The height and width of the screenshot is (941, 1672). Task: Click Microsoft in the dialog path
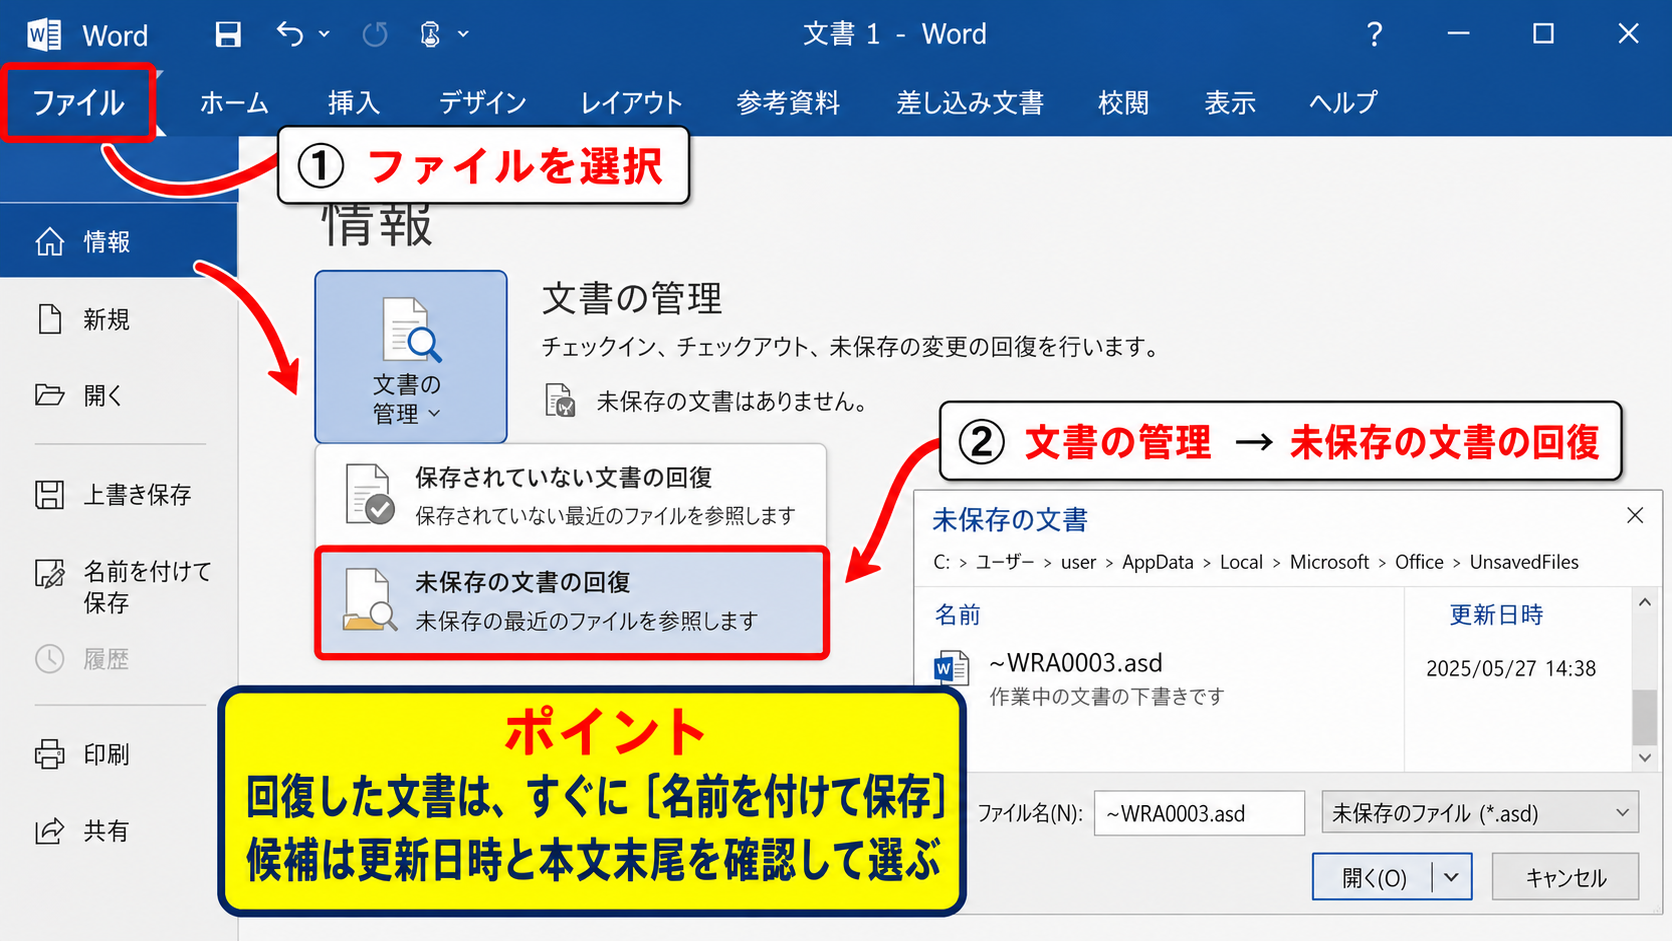(1329, 562)
